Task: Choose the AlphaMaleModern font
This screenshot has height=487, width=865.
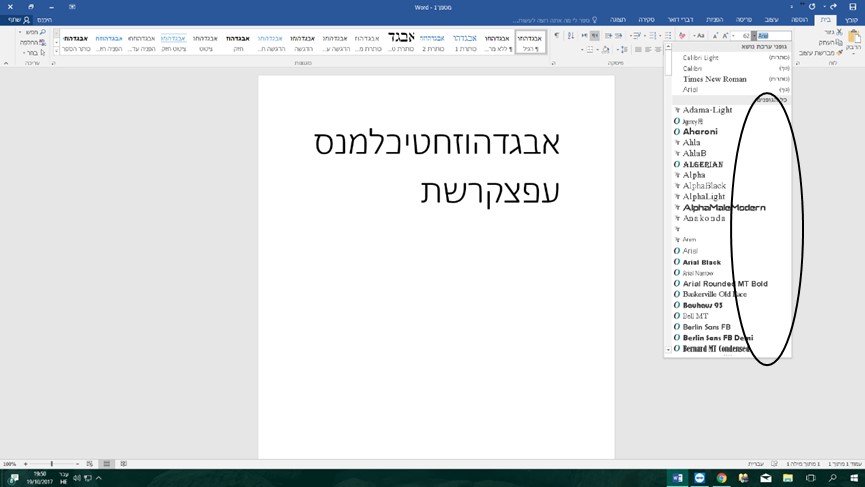Action: click(724, 207)
